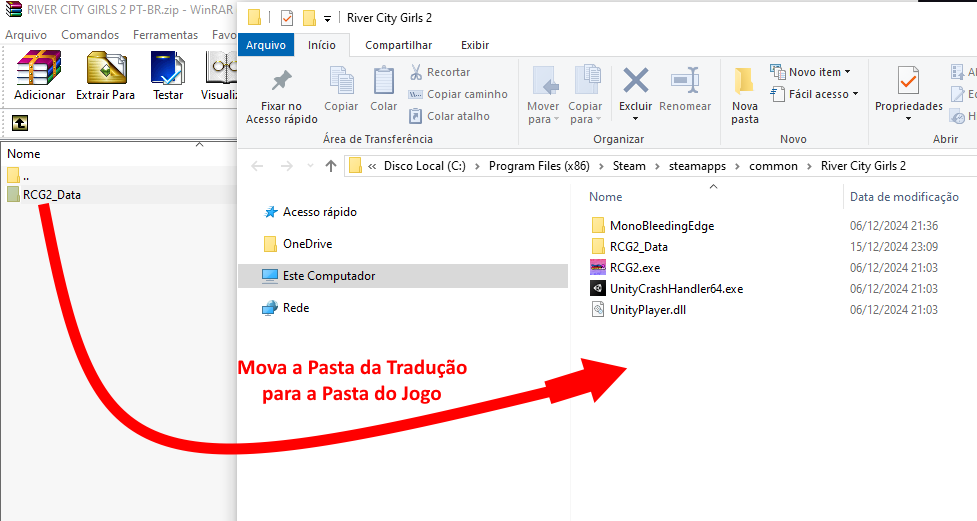Click River City Girls 2 breadcrumb

point(863,166)
